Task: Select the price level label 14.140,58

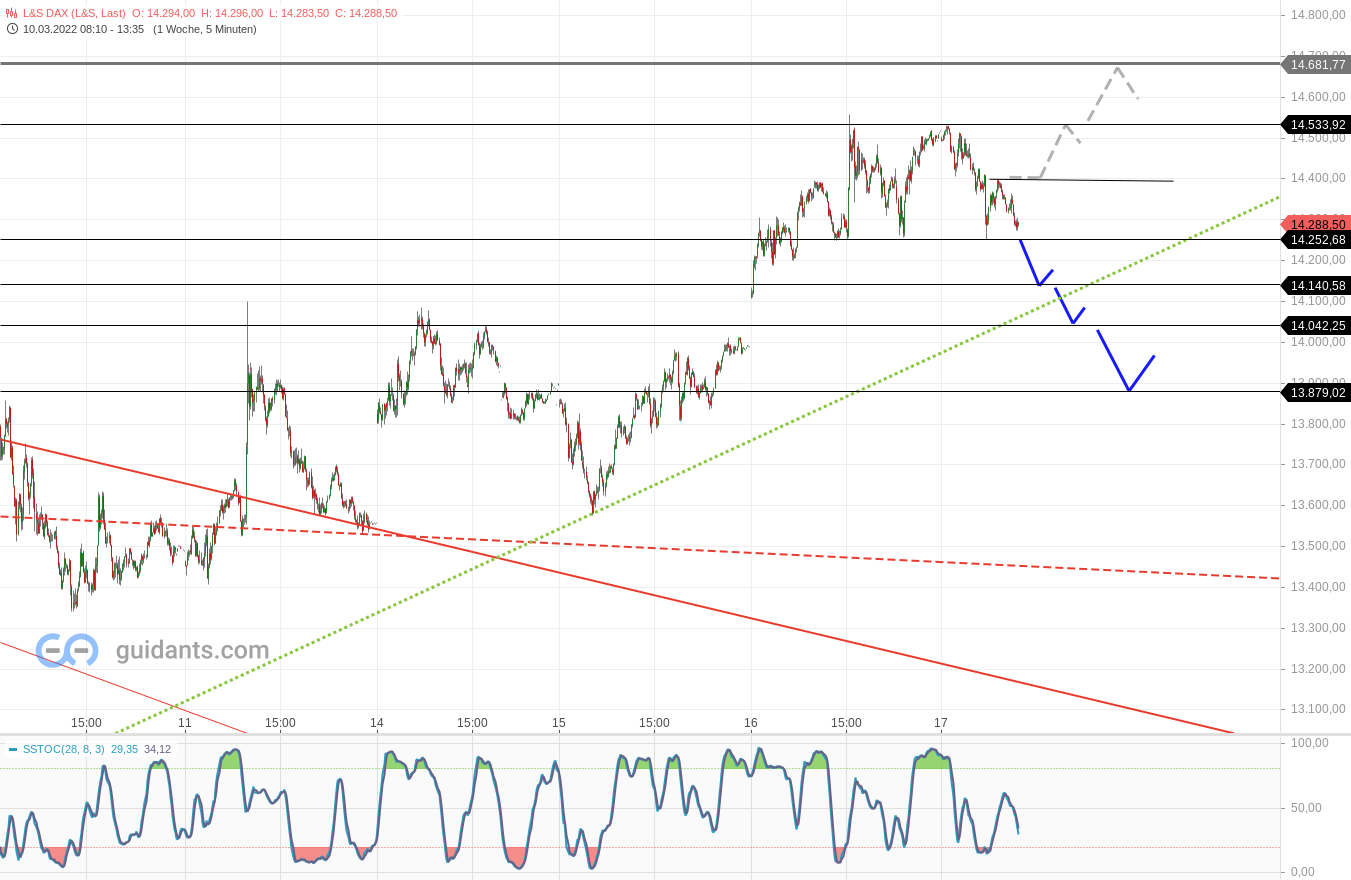Action: tap(1317, 285)
